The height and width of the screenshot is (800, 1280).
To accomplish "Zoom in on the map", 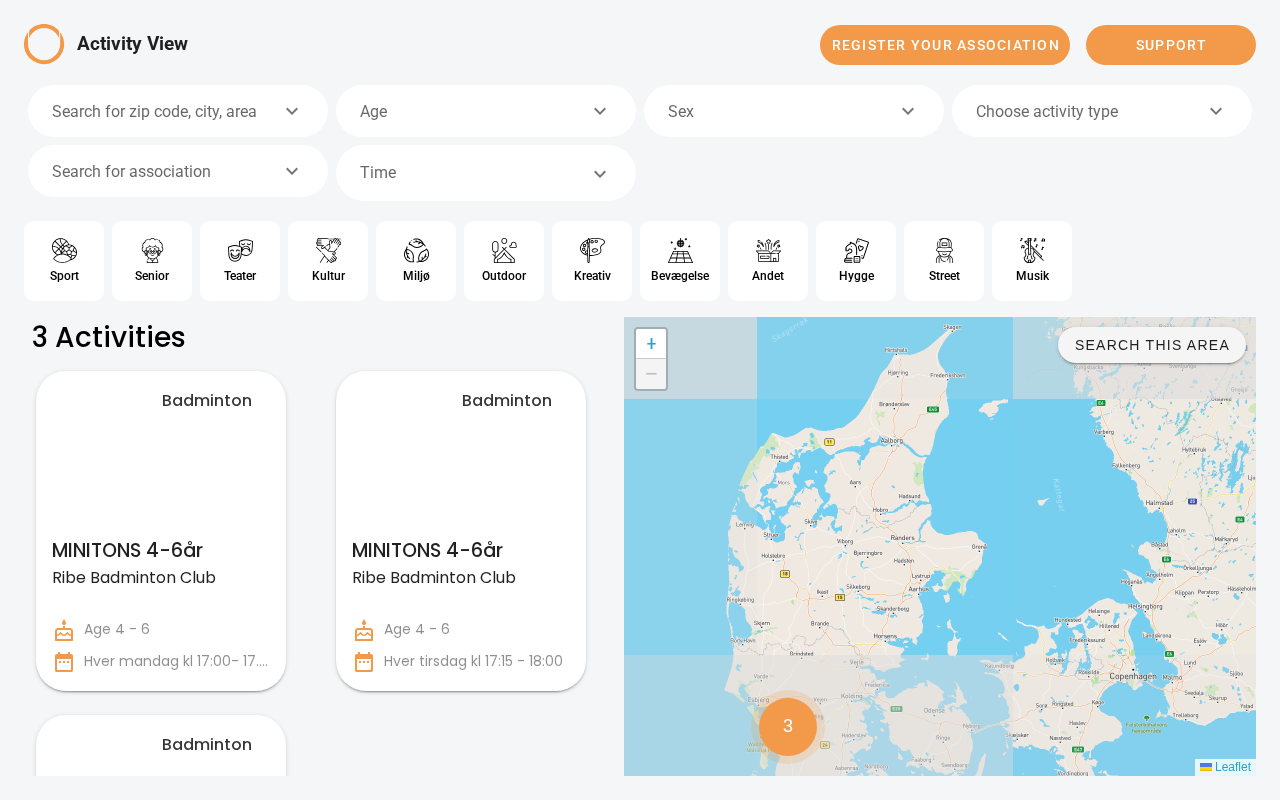I will click(x=651, y=344).
